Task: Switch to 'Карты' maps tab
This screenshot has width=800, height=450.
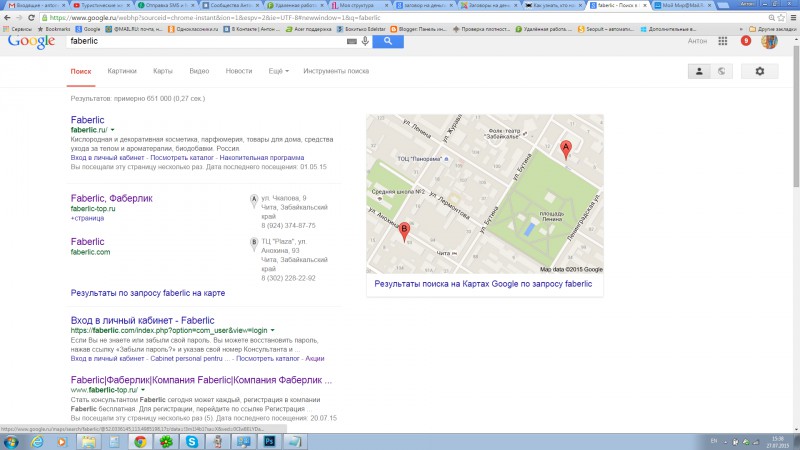Action: (x=163, y=71)
